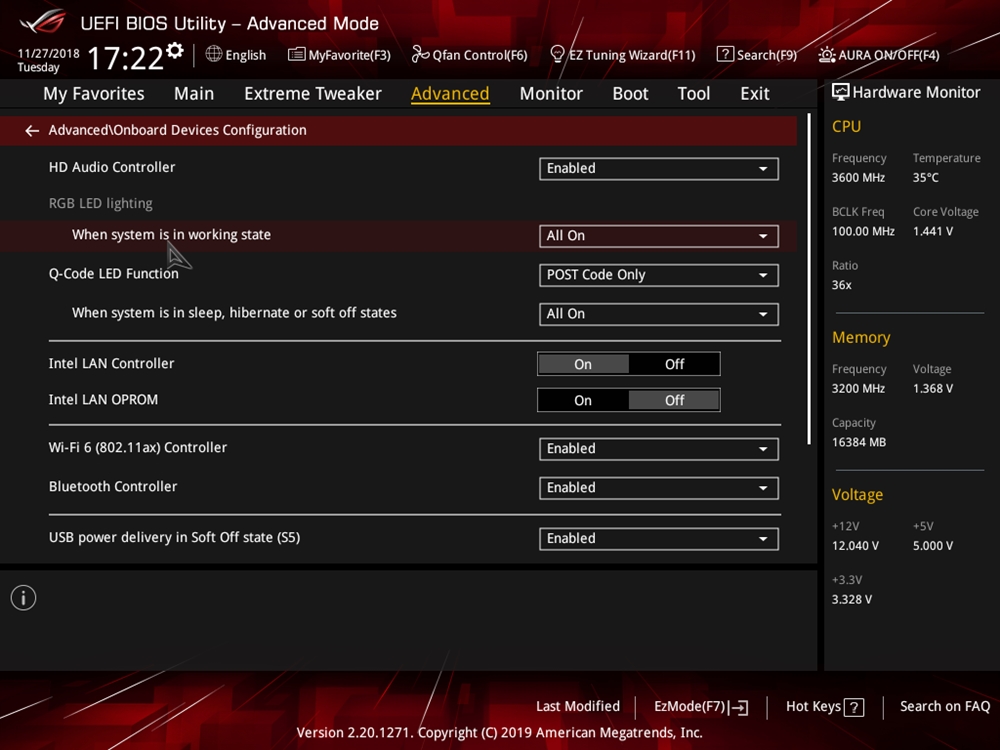Set Intel LAN Controller to On
The image size is (1000, 750).
click(x=583, y=365)
